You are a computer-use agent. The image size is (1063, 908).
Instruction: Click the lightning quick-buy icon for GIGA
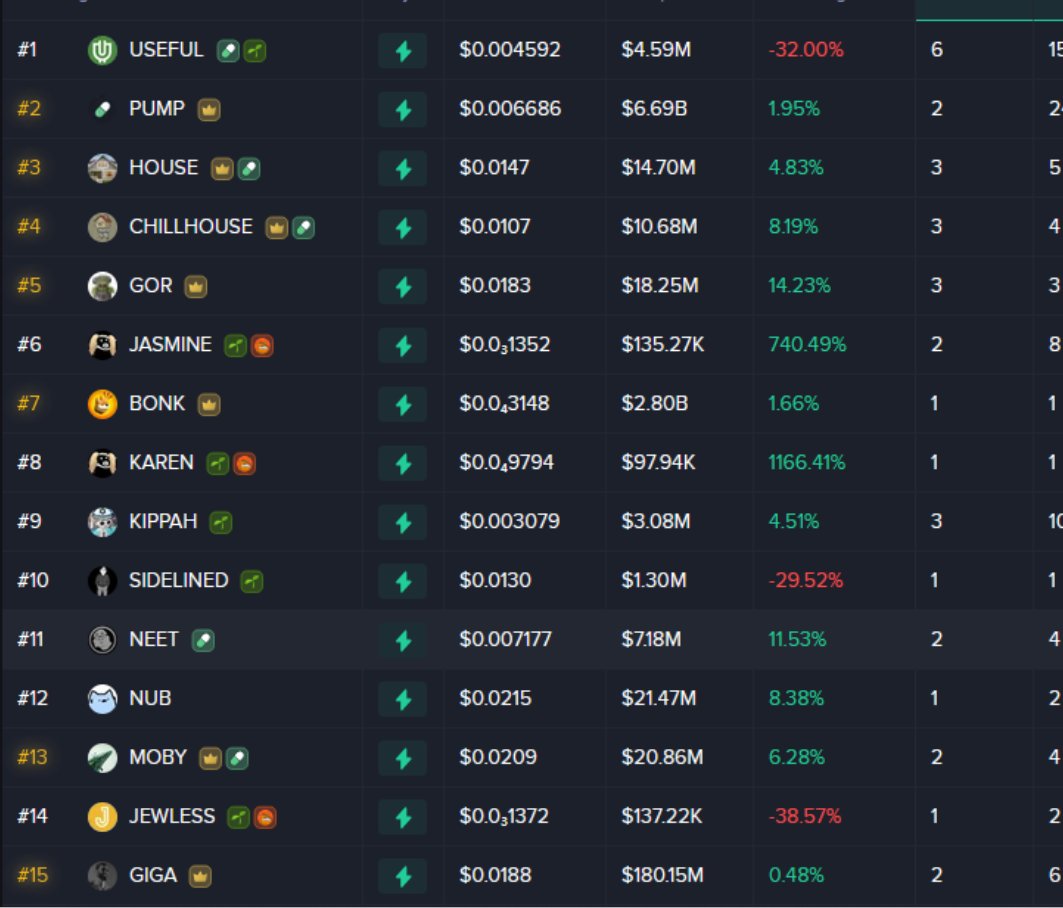pyautogui.click(x=403, y=877)
